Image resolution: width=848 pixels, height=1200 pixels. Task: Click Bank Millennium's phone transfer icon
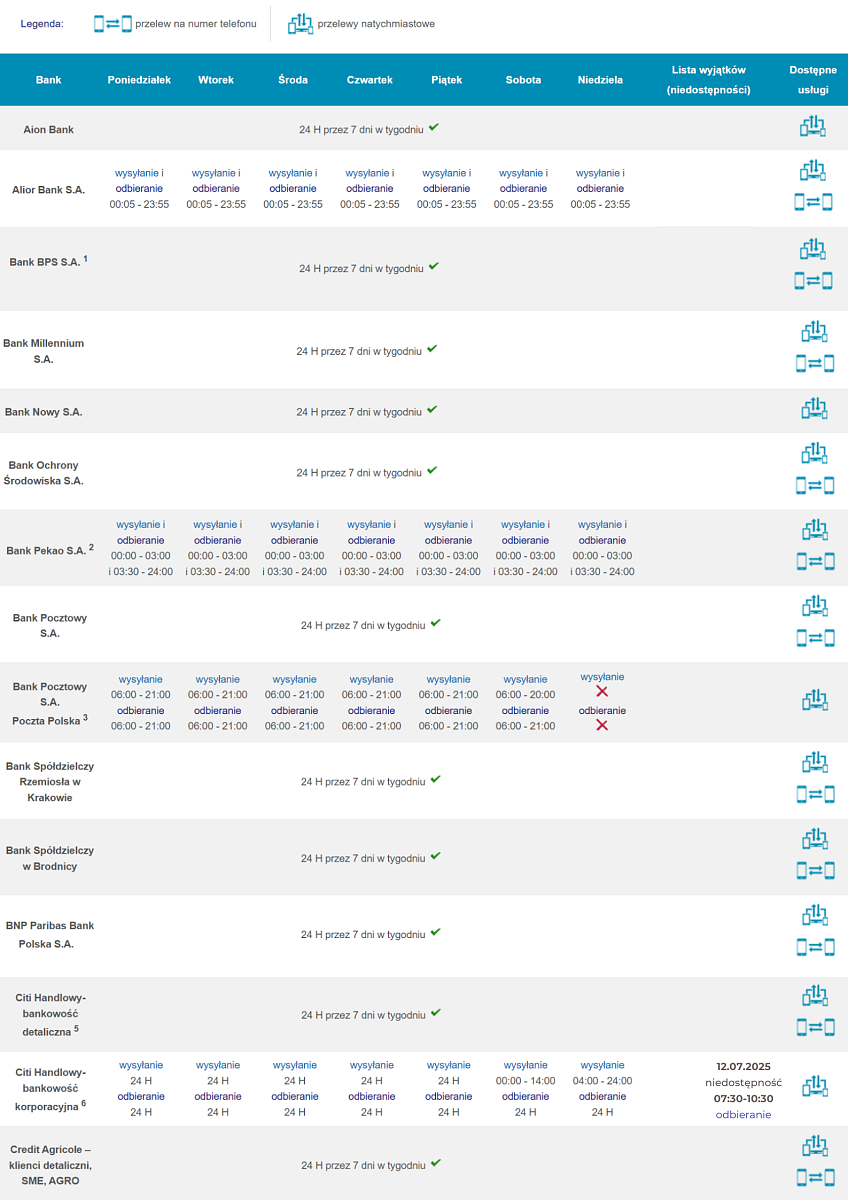[814, 363]
